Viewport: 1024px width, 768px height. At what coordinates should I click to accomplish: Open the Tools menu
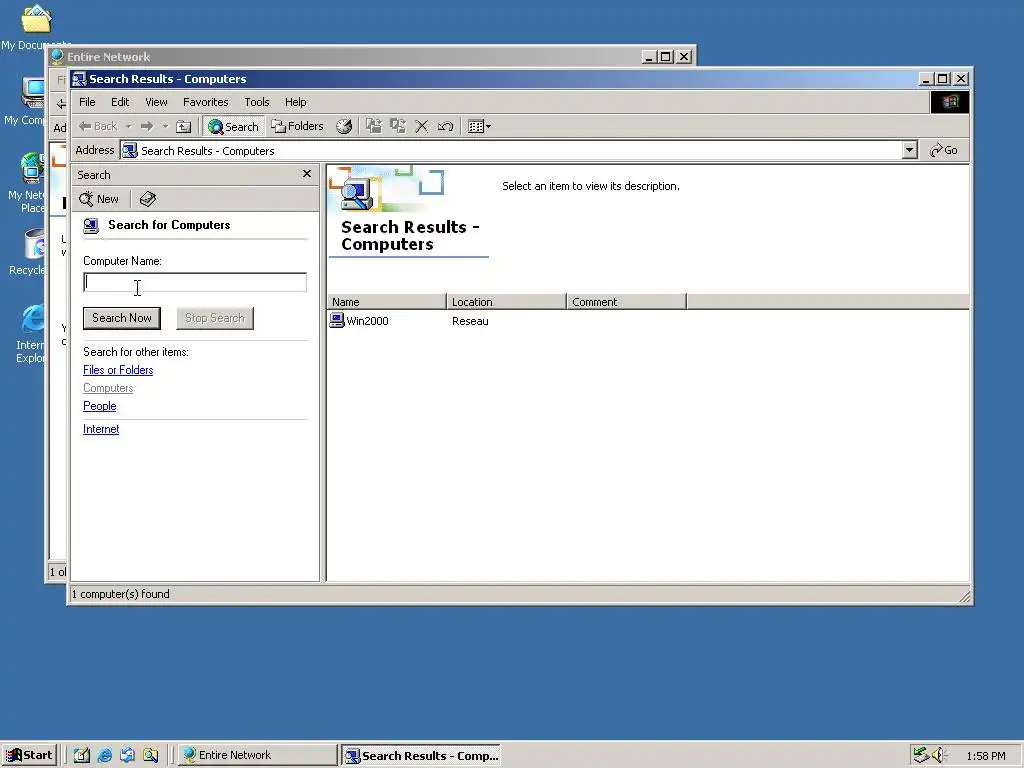(257, 102)
